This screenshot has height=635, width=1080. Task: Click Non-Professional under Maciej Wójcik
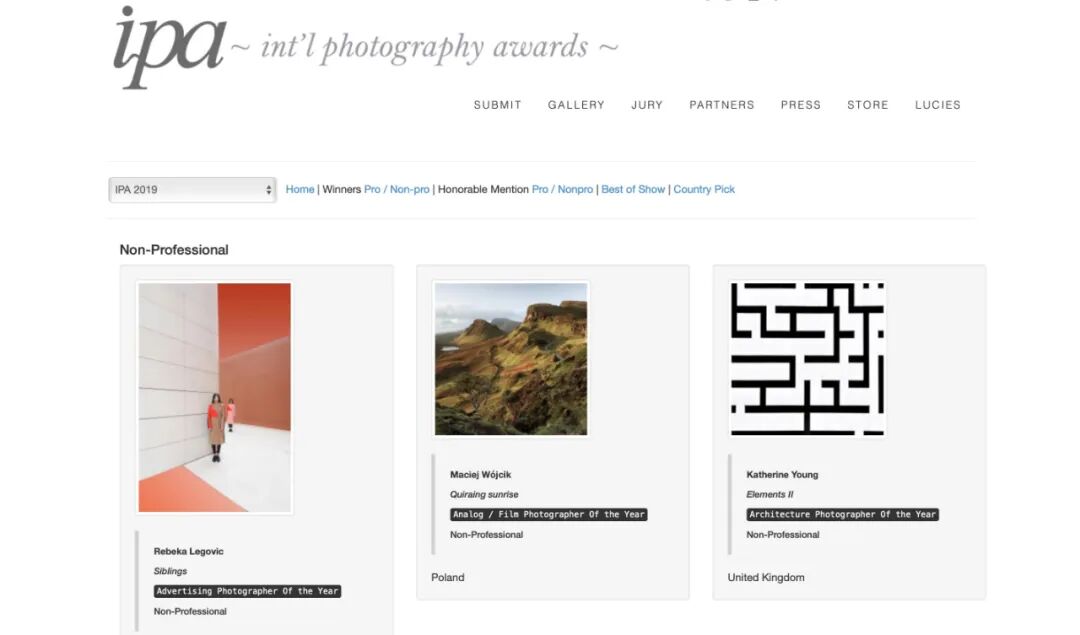(486, 534)
